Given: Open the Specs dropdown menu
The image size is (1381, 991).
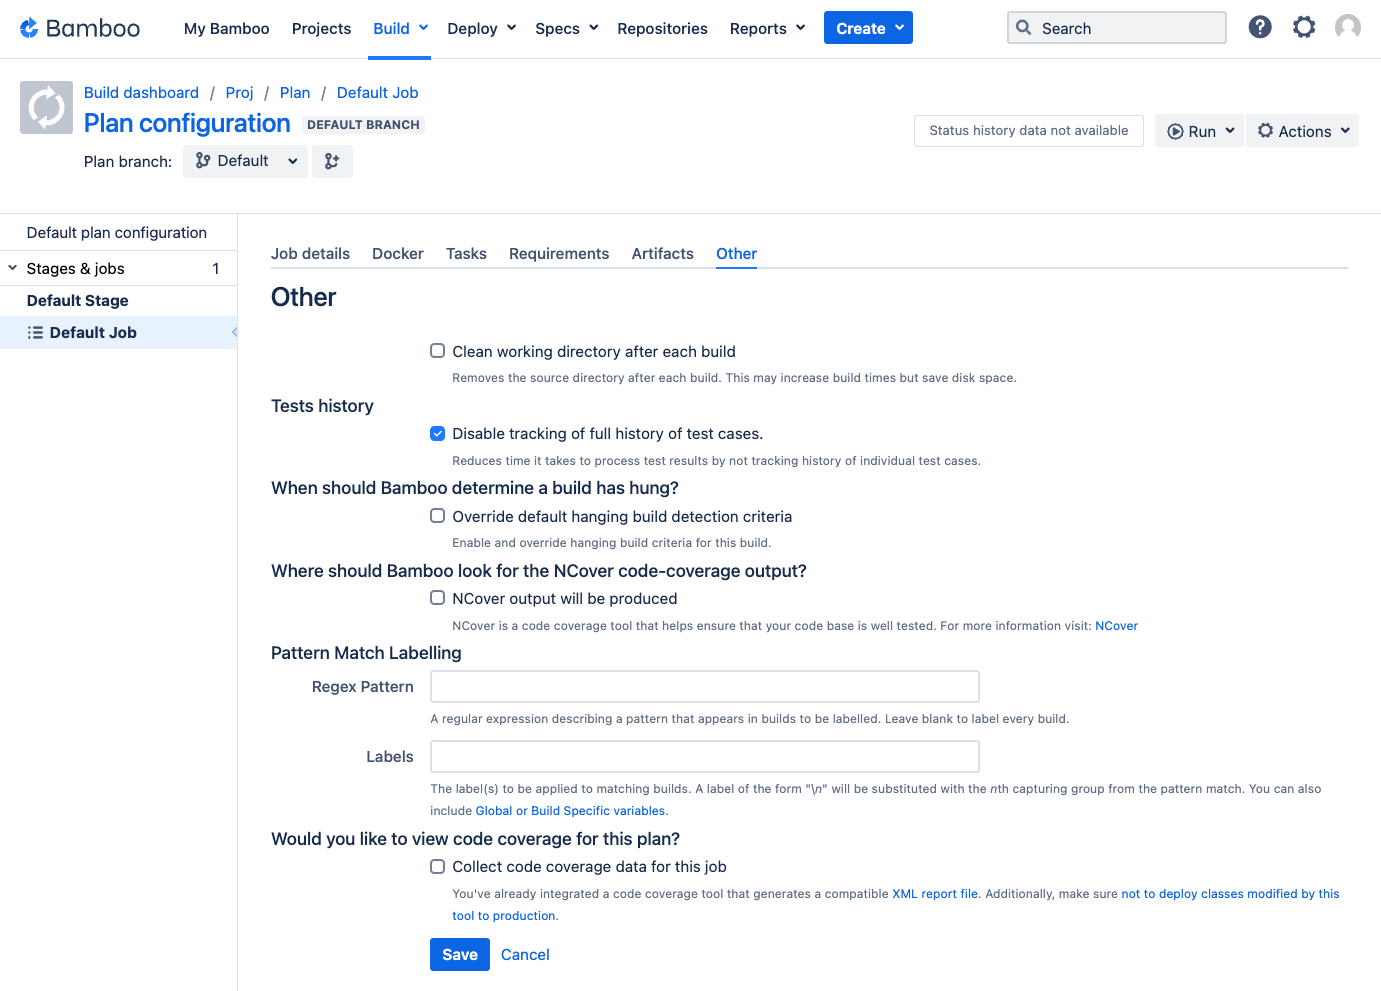Looking at the screenshot, I should 567,28.
